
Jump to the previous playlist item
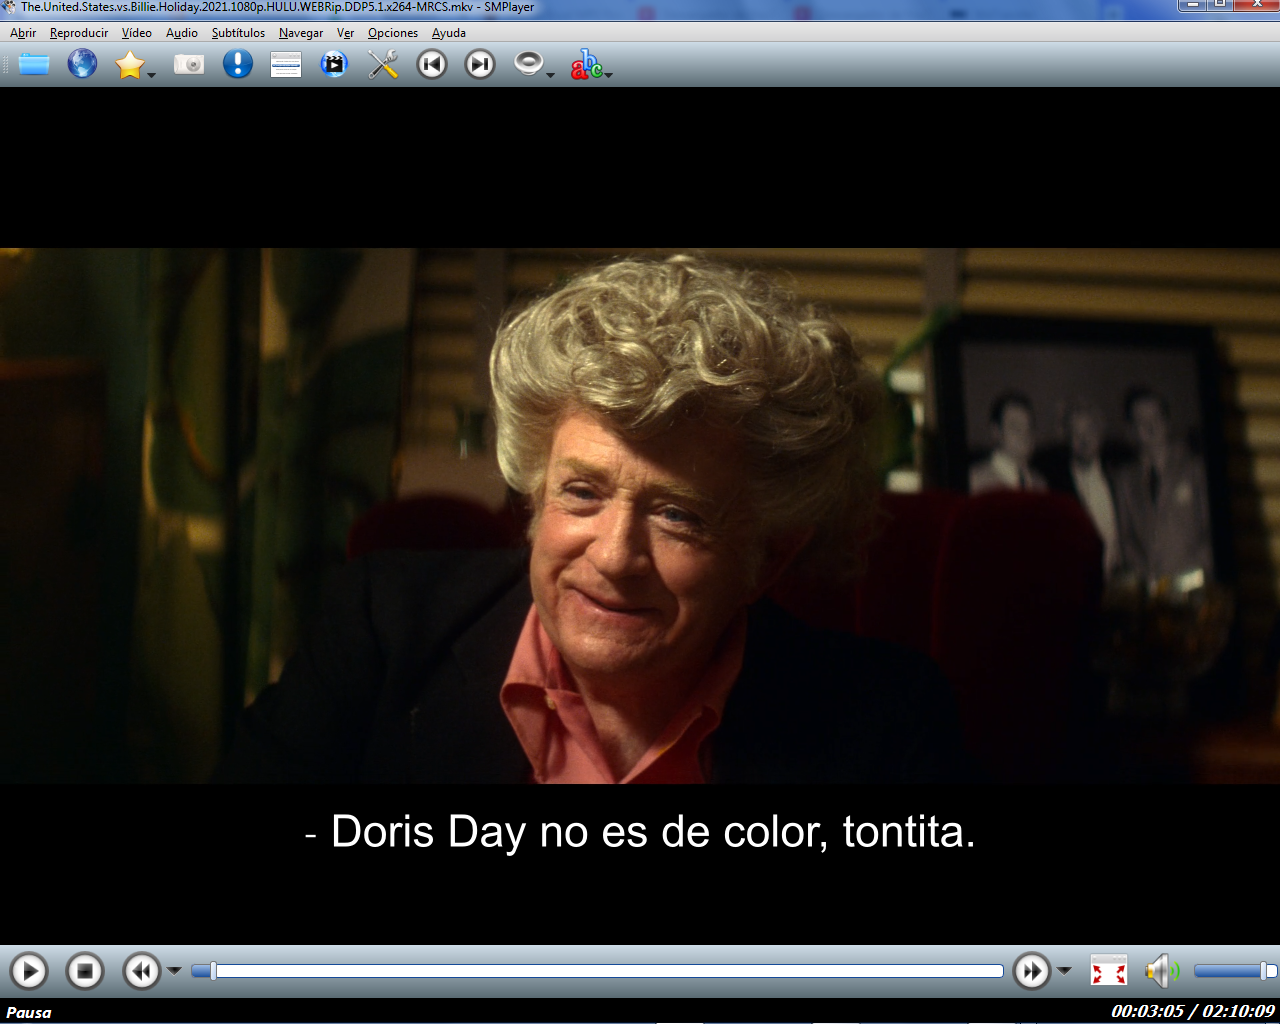click(x=432, y=65)
